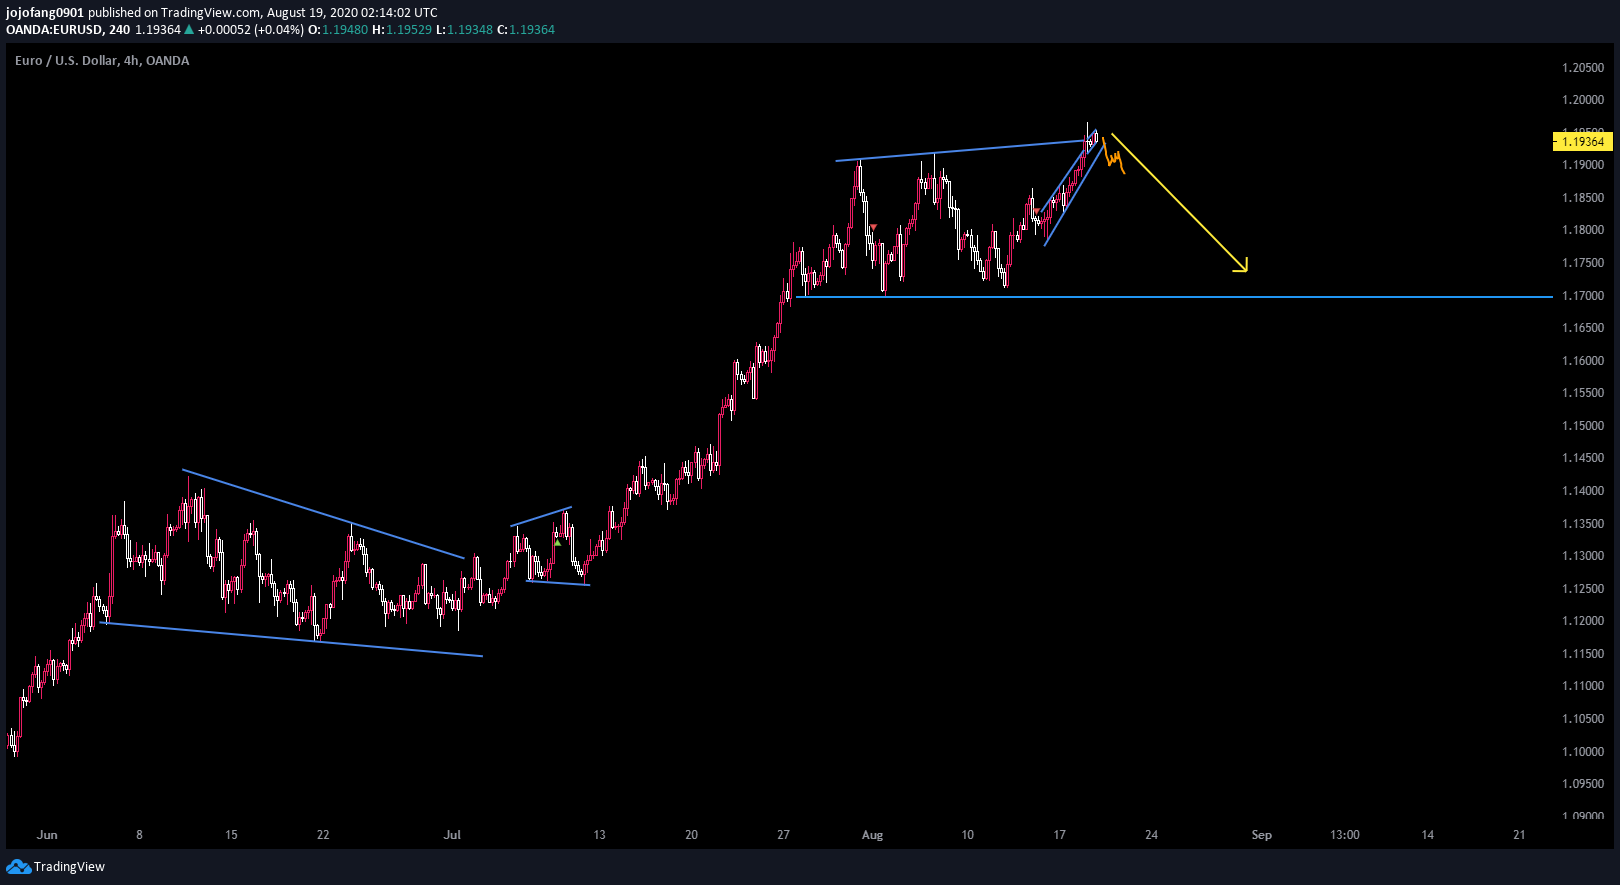Click the 1.16000 price axis label

(x=1583, y=361)
